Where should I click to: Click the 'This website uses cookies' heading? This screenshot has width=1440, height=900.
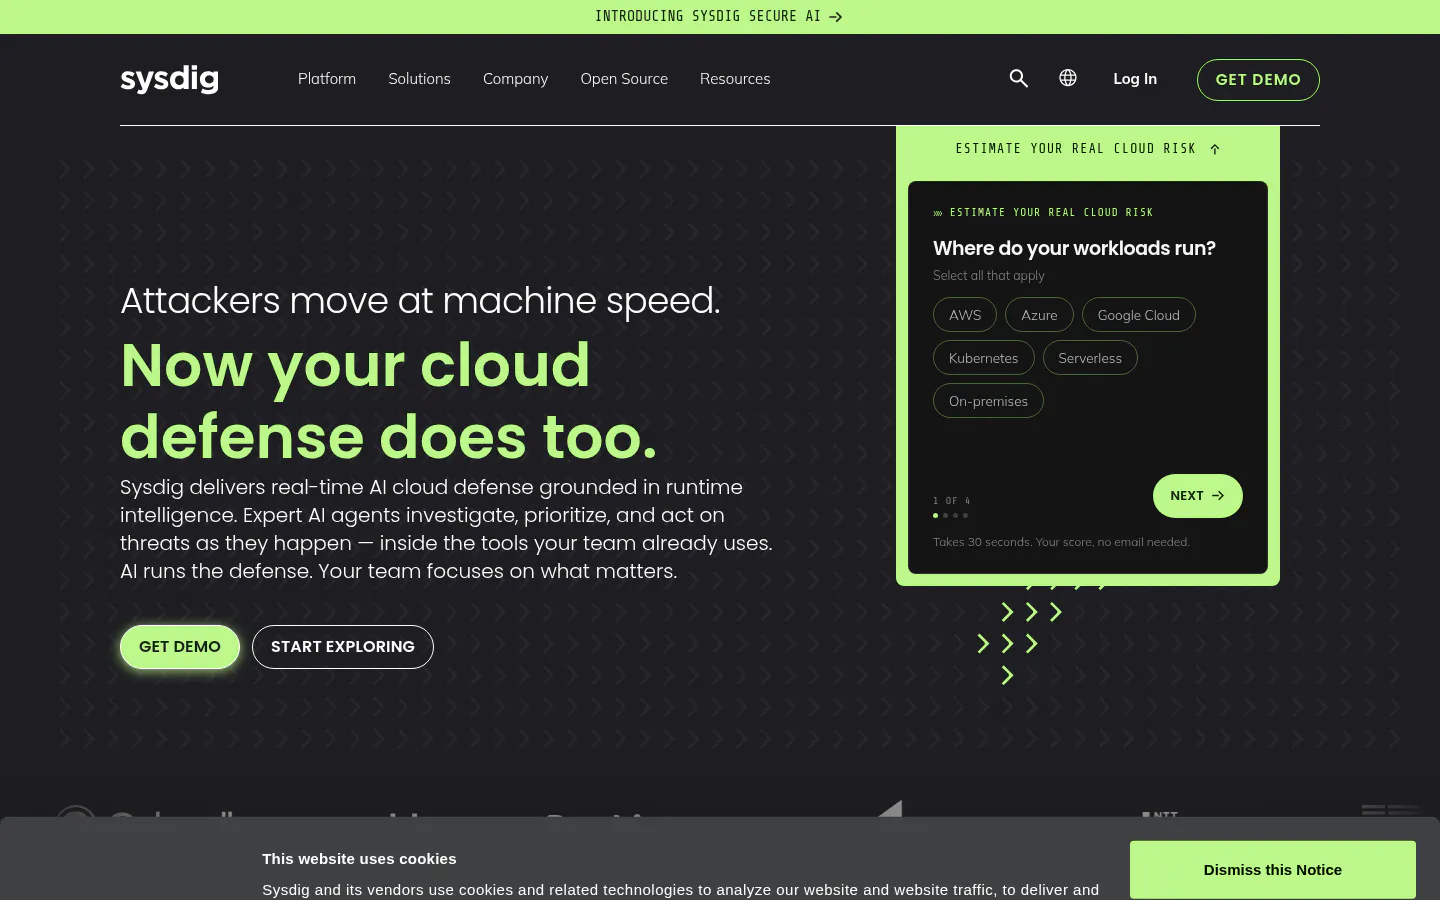[359, 859]
